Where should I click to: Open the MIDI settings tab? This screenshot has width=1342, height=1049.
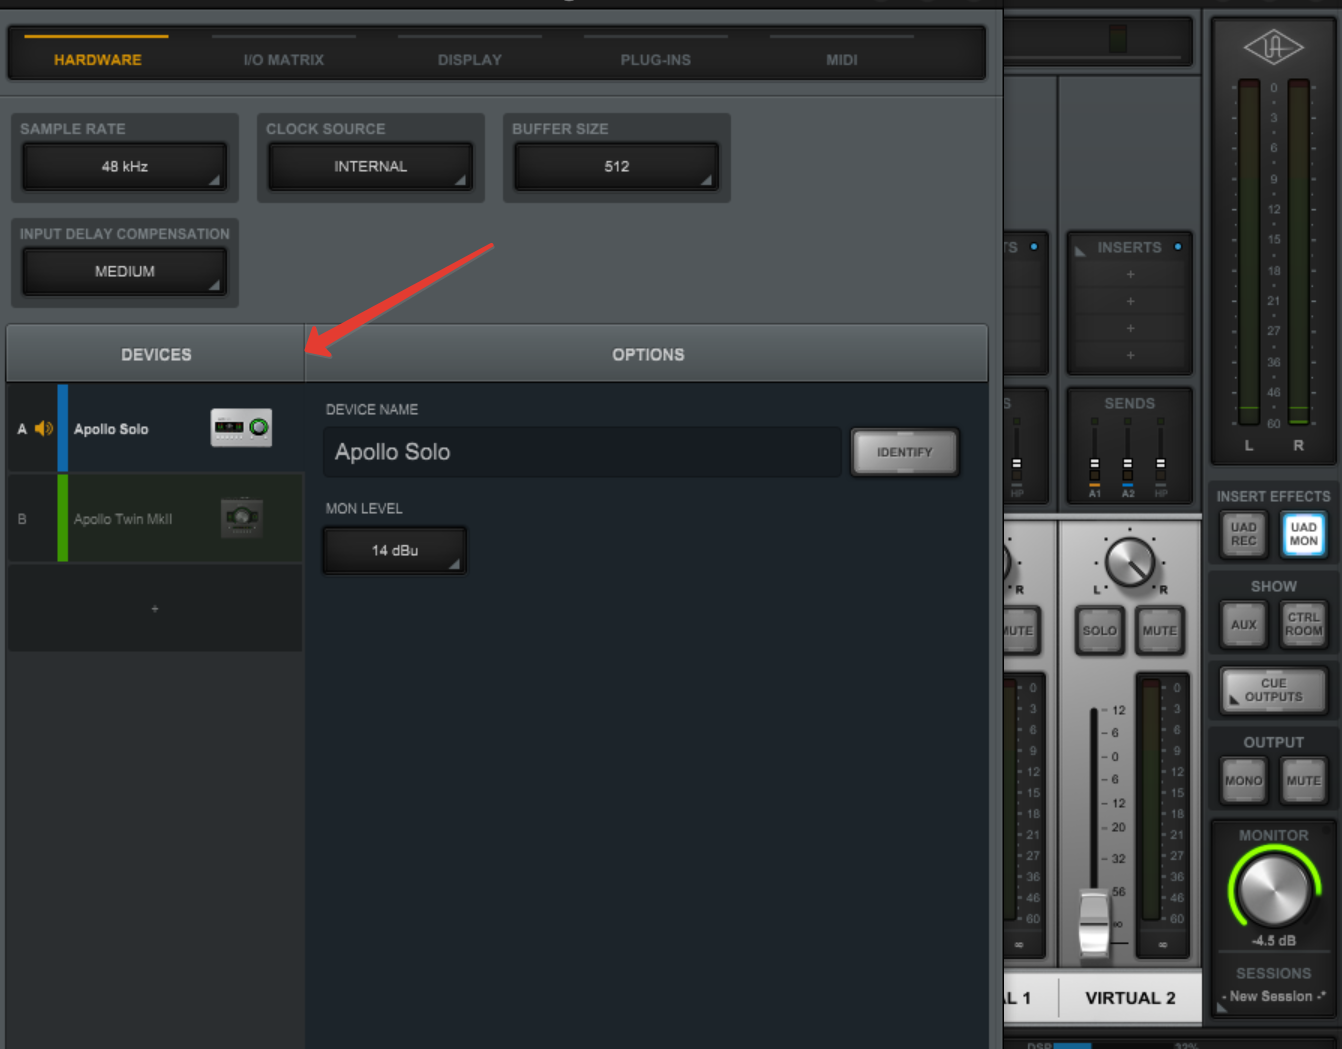(x=842, y=59)
